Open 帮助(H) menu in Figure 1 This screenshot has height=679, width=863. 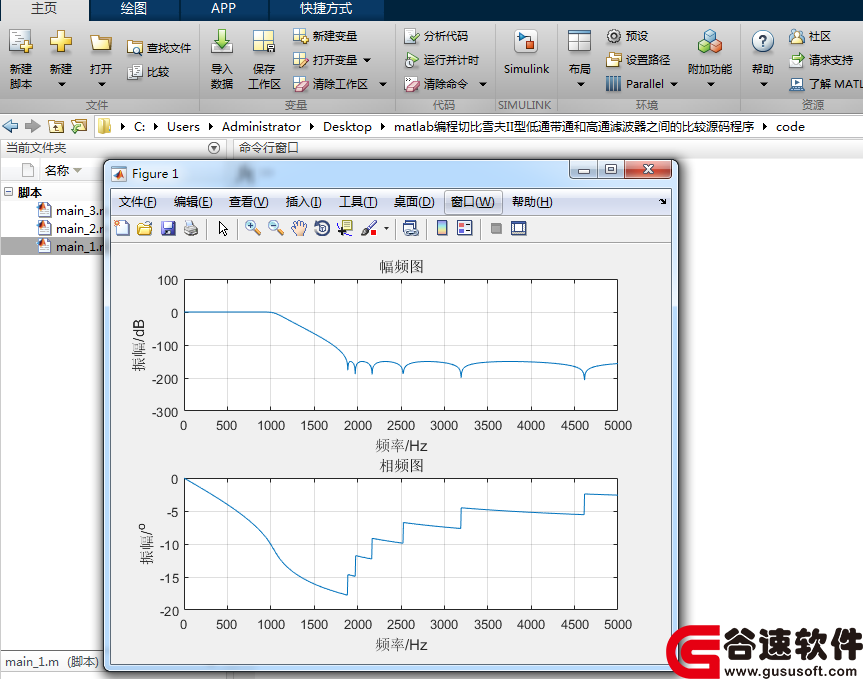click(532, 202)
